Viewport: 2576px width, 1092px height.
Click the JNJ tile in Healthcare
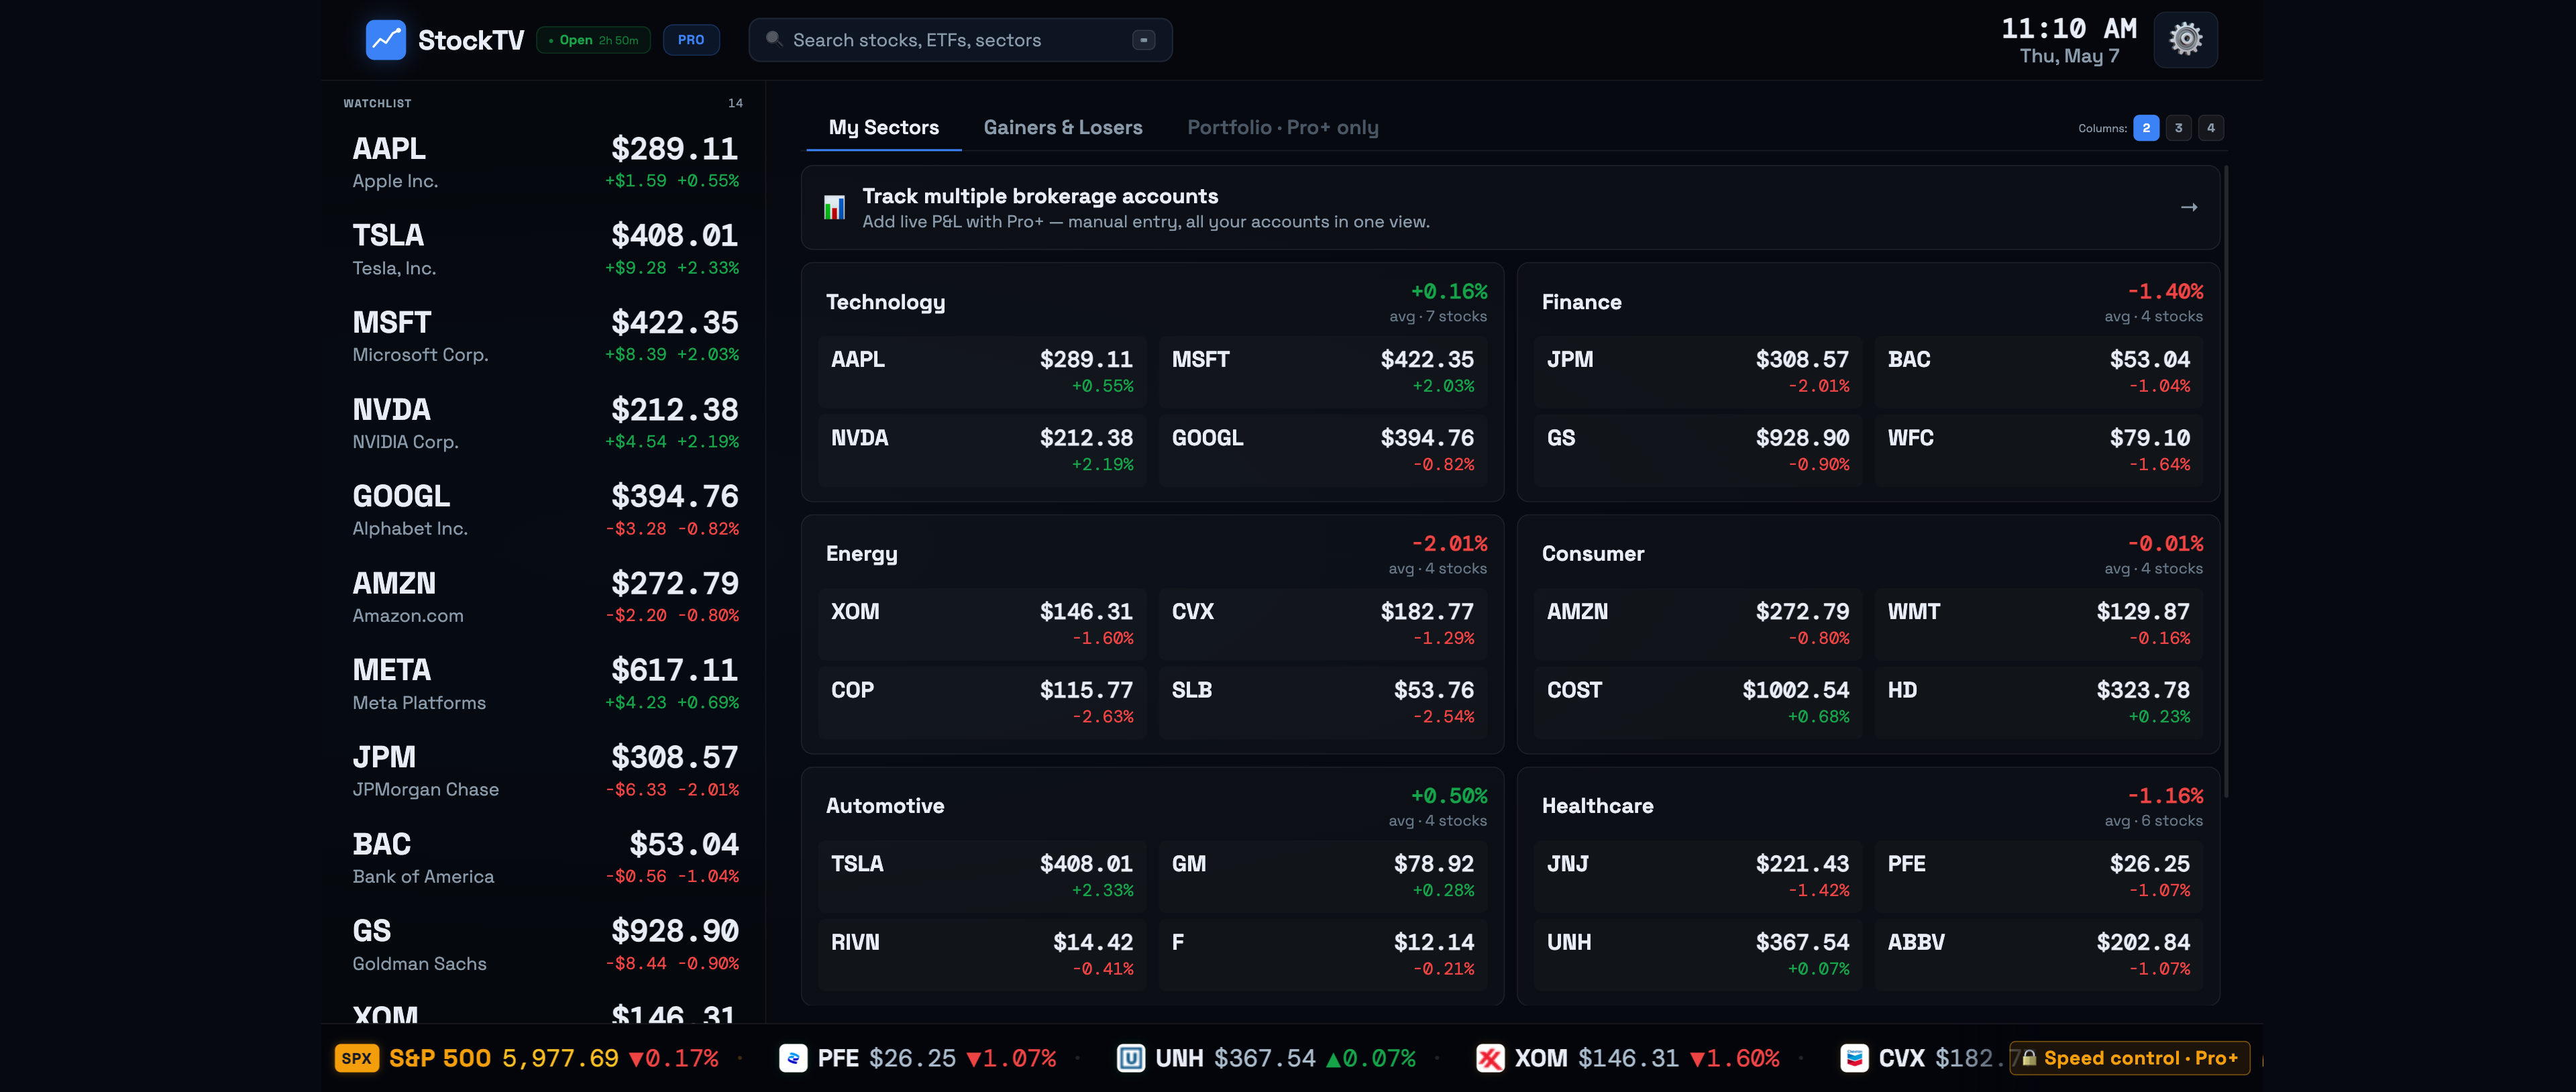point(1698,875)
